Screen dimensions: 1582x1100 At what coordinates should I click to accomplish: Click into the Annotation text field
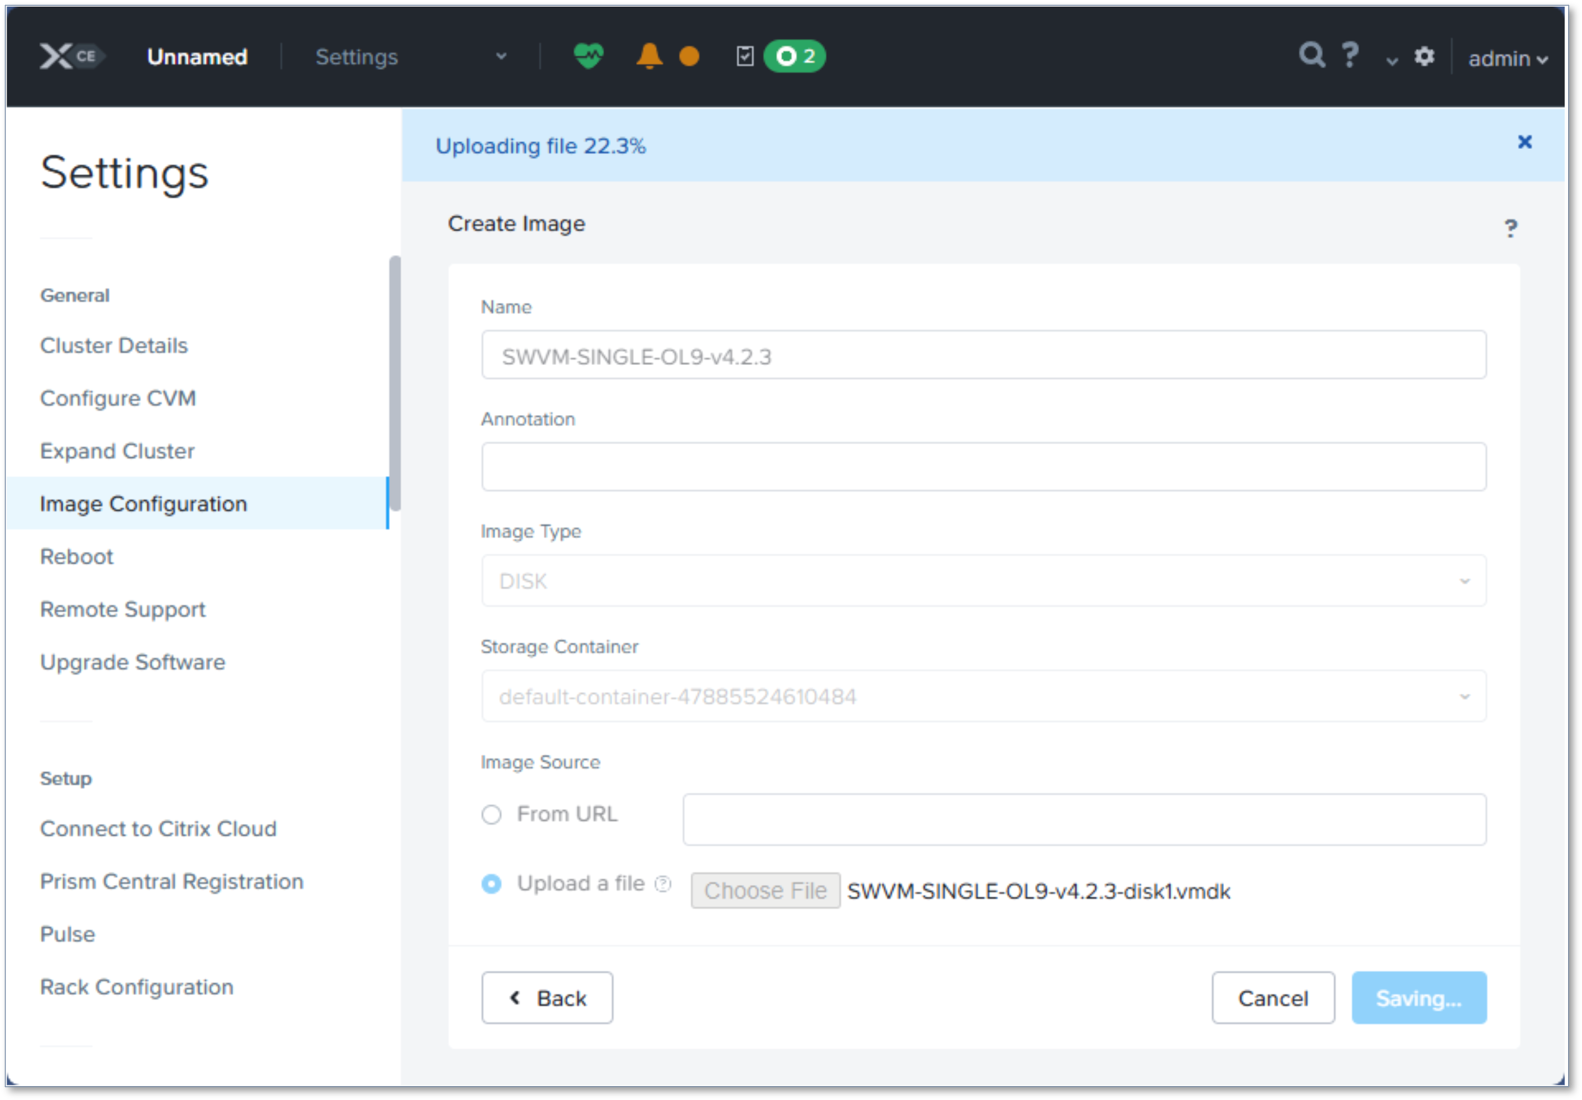pyautogui.click(x=983, y=467)
